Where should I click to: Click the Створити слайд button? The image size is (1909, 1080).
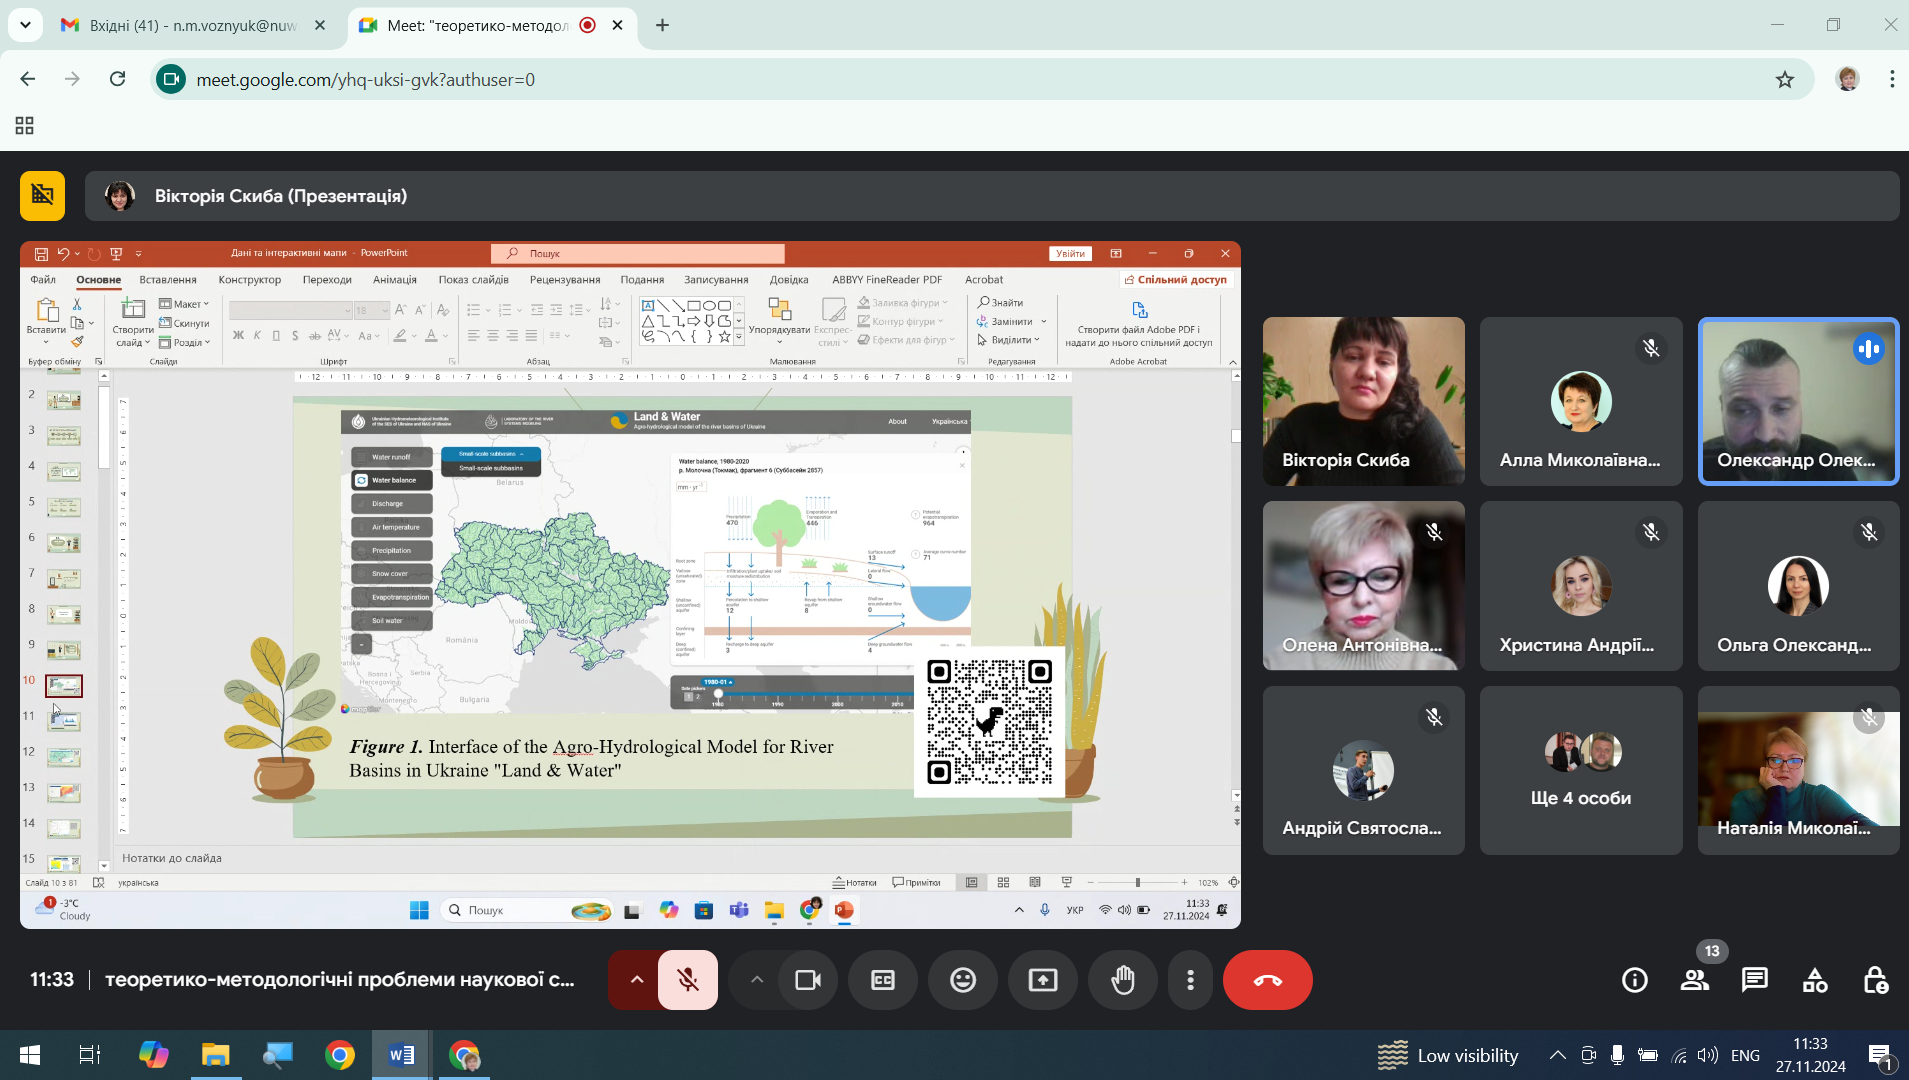[133, 322]
